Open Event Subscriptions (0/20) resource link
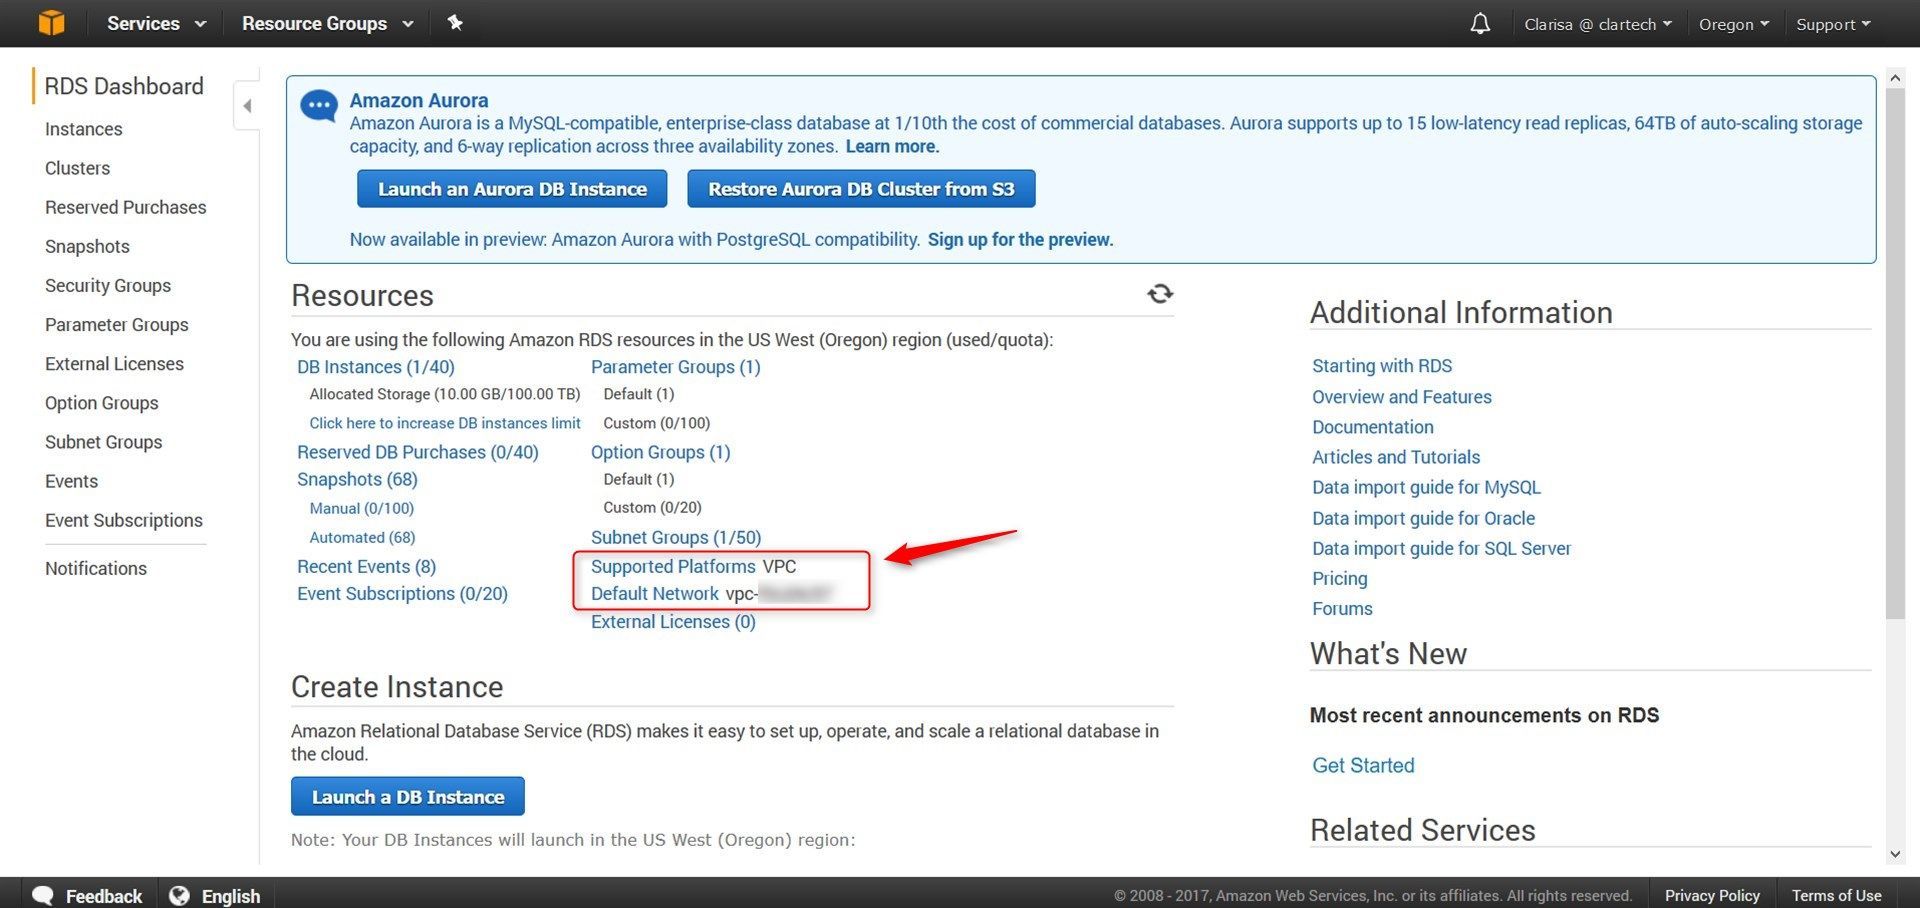 tap(402, 593)
